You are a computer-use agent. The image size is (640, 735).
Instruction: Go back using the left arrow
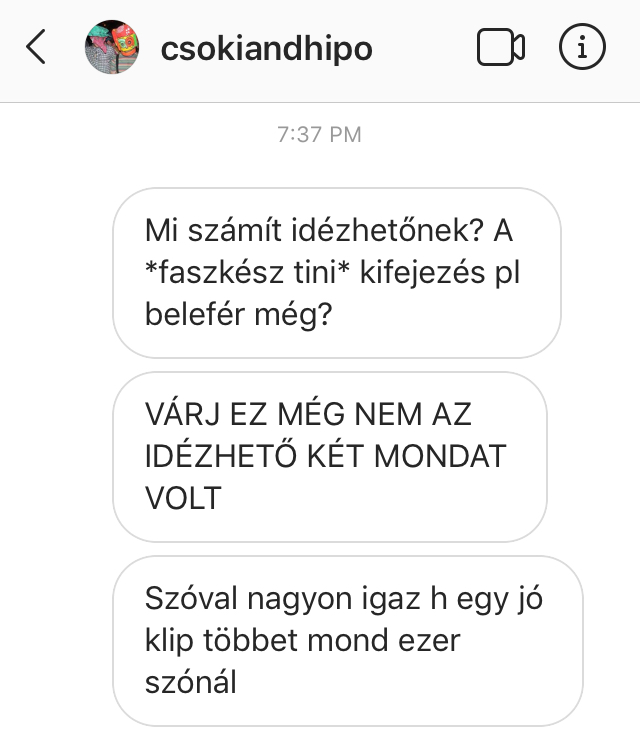pos(36,46)
